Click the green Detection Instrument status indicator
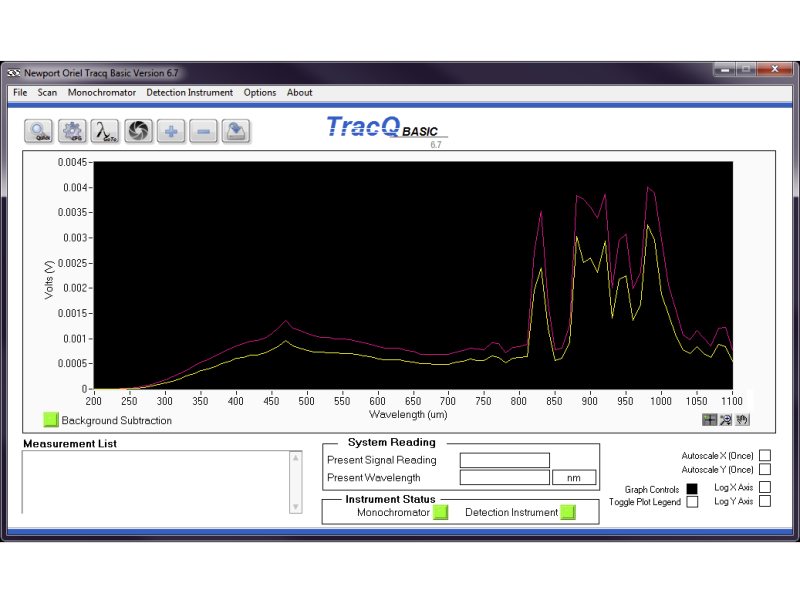This screenshot has width=800, height=600. 568,511
